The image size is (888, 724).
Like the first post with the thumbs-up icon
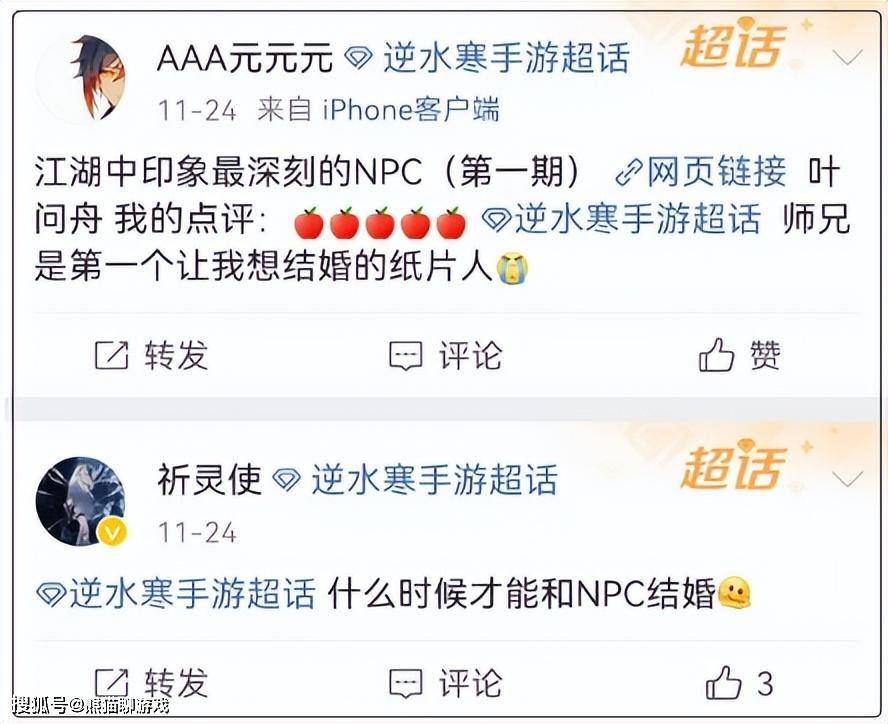pyautogui.click(x=716, y=355)
